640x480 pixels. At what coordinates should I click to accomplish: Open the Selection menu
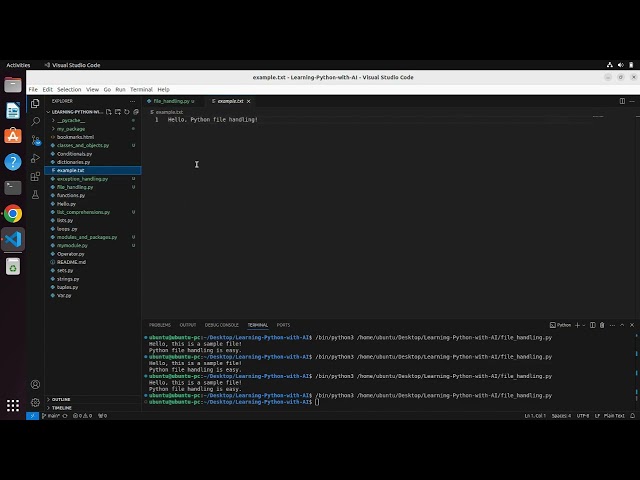click(x=69, y=89)
